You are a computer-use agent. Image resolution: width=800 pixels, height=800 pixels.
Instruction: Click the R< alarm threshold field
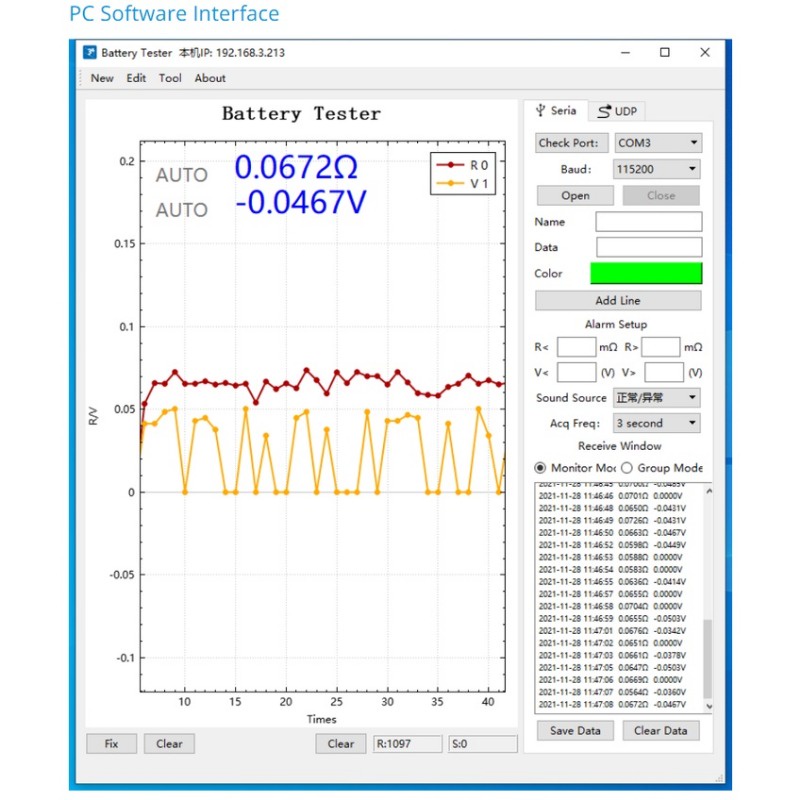[x=576, y=347]
